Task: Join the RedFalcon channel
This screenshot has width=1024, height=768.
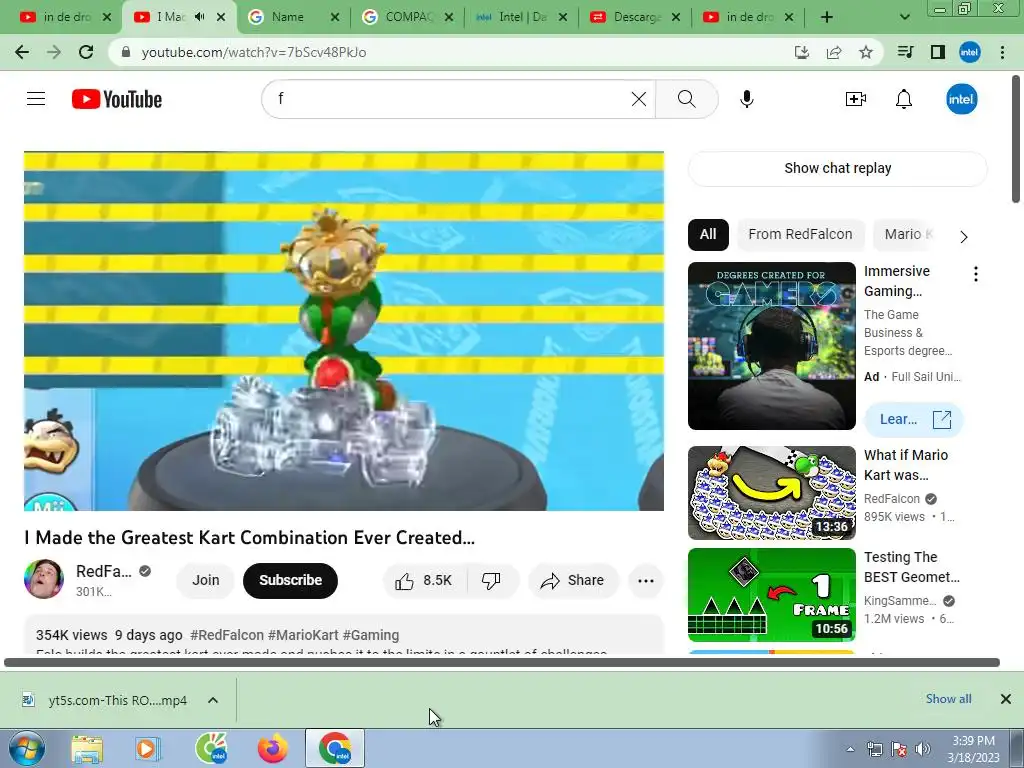Action: coord(206,581)
